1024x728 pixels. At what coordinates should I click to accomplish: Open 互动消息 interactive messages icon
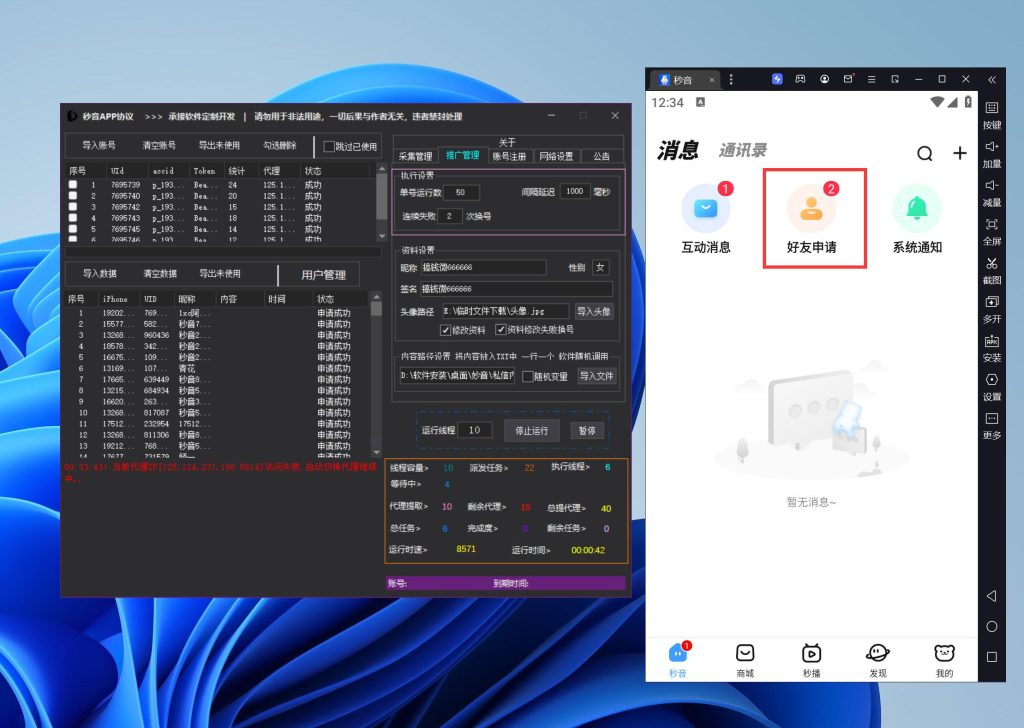[705, 208]
